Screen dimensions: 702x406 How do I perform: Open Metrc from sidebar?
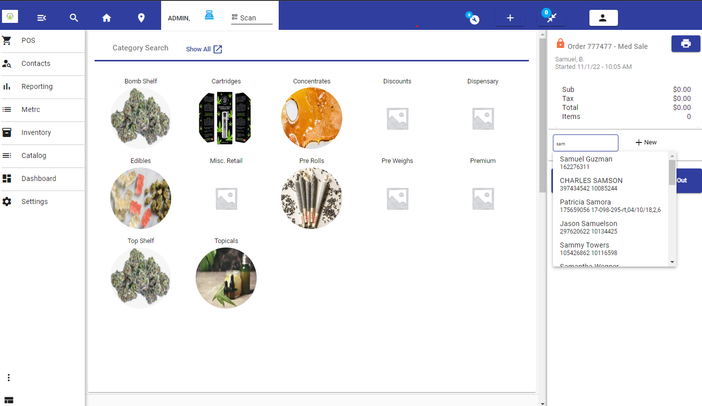(x=42, y=109)
